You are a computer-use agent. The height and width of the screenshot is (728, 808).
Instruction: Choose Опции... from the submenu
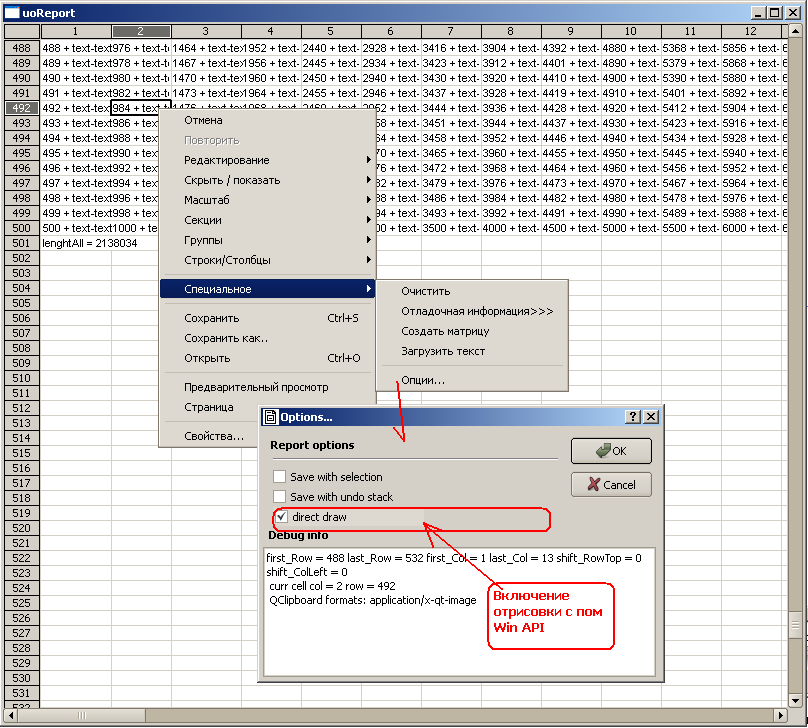[423, 380]
